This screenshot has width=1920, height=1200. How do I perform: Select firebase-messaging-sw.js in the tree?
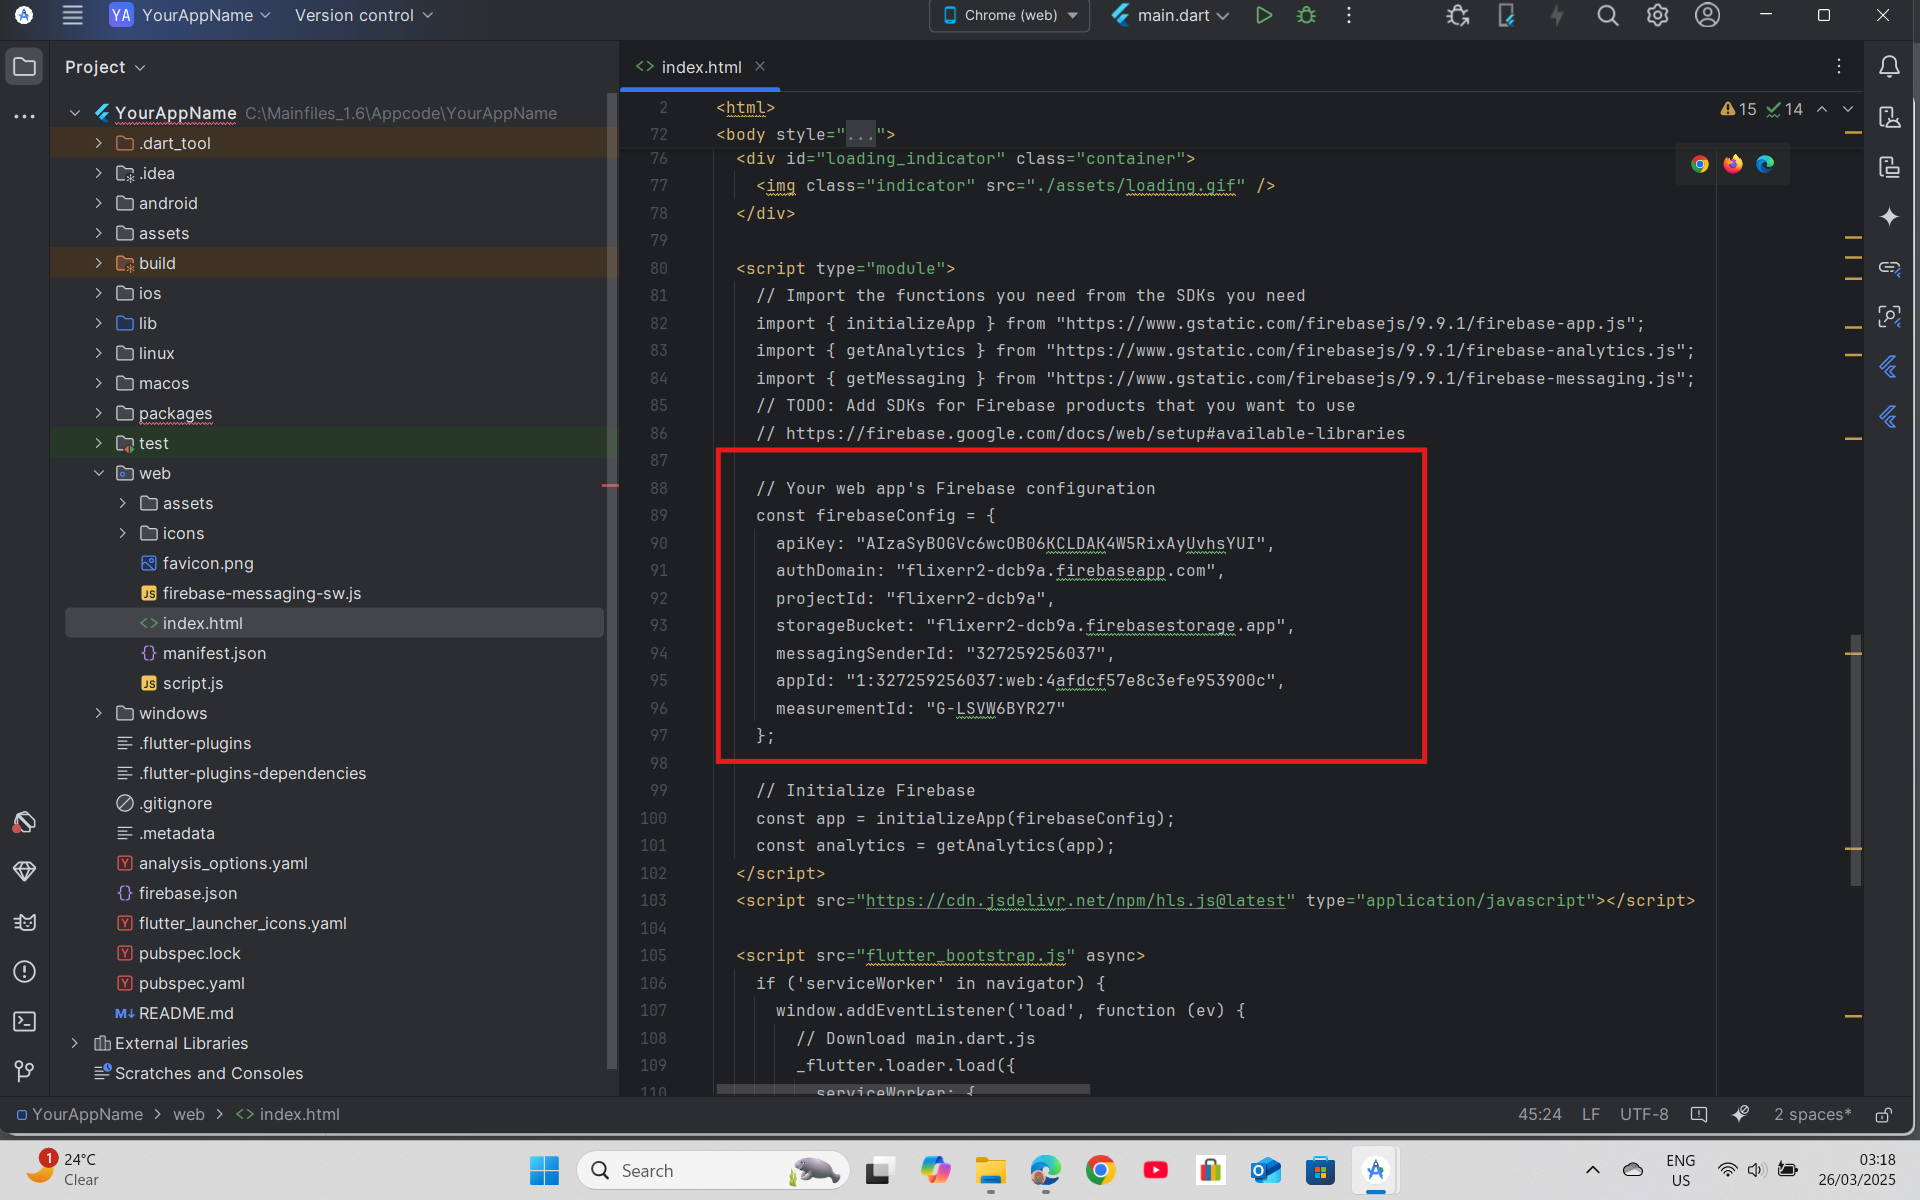262,593
